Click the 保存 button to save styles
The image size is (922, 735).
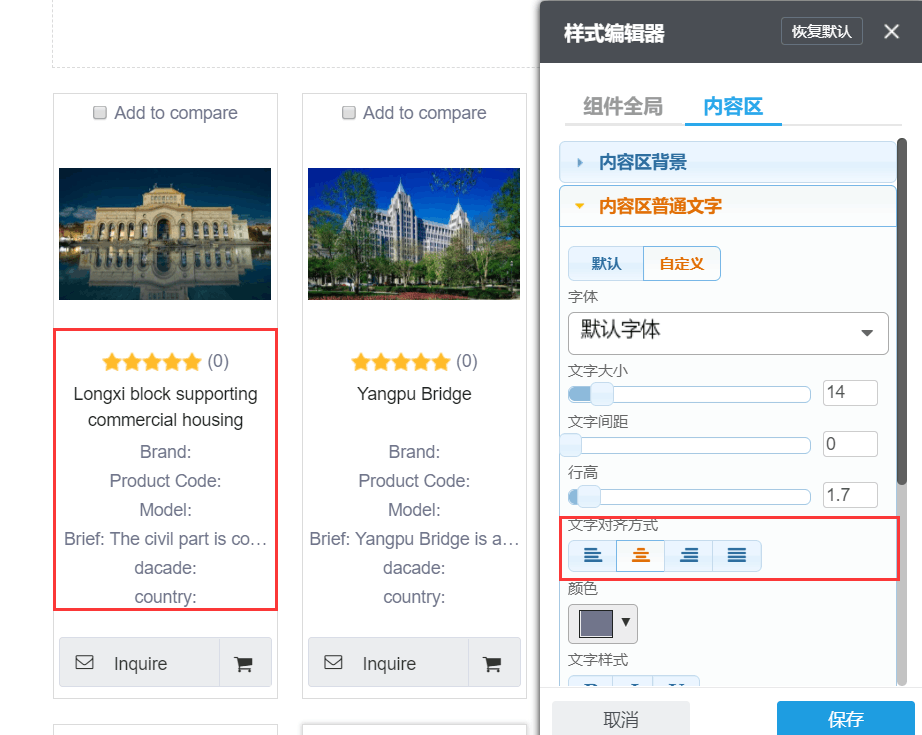843,718
